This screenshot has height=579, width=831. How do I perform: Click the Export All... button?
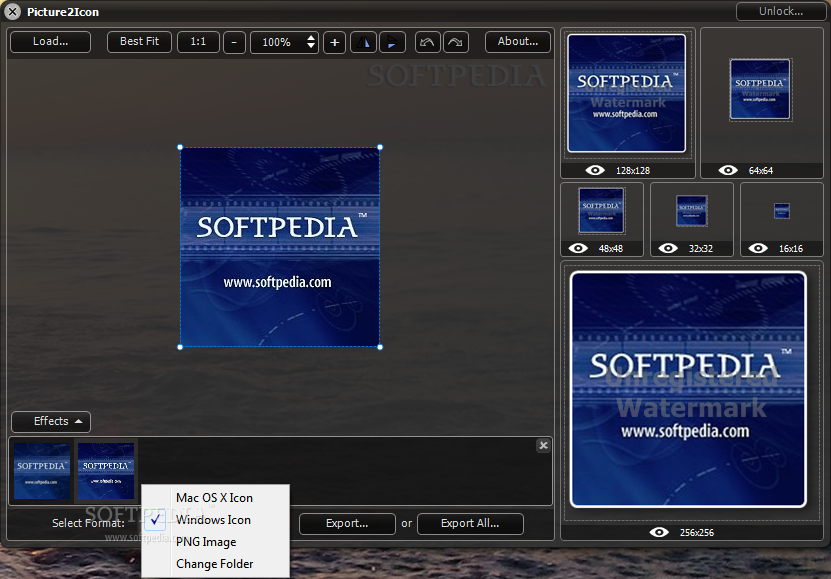pyautogui.click(x=470, y=523)
